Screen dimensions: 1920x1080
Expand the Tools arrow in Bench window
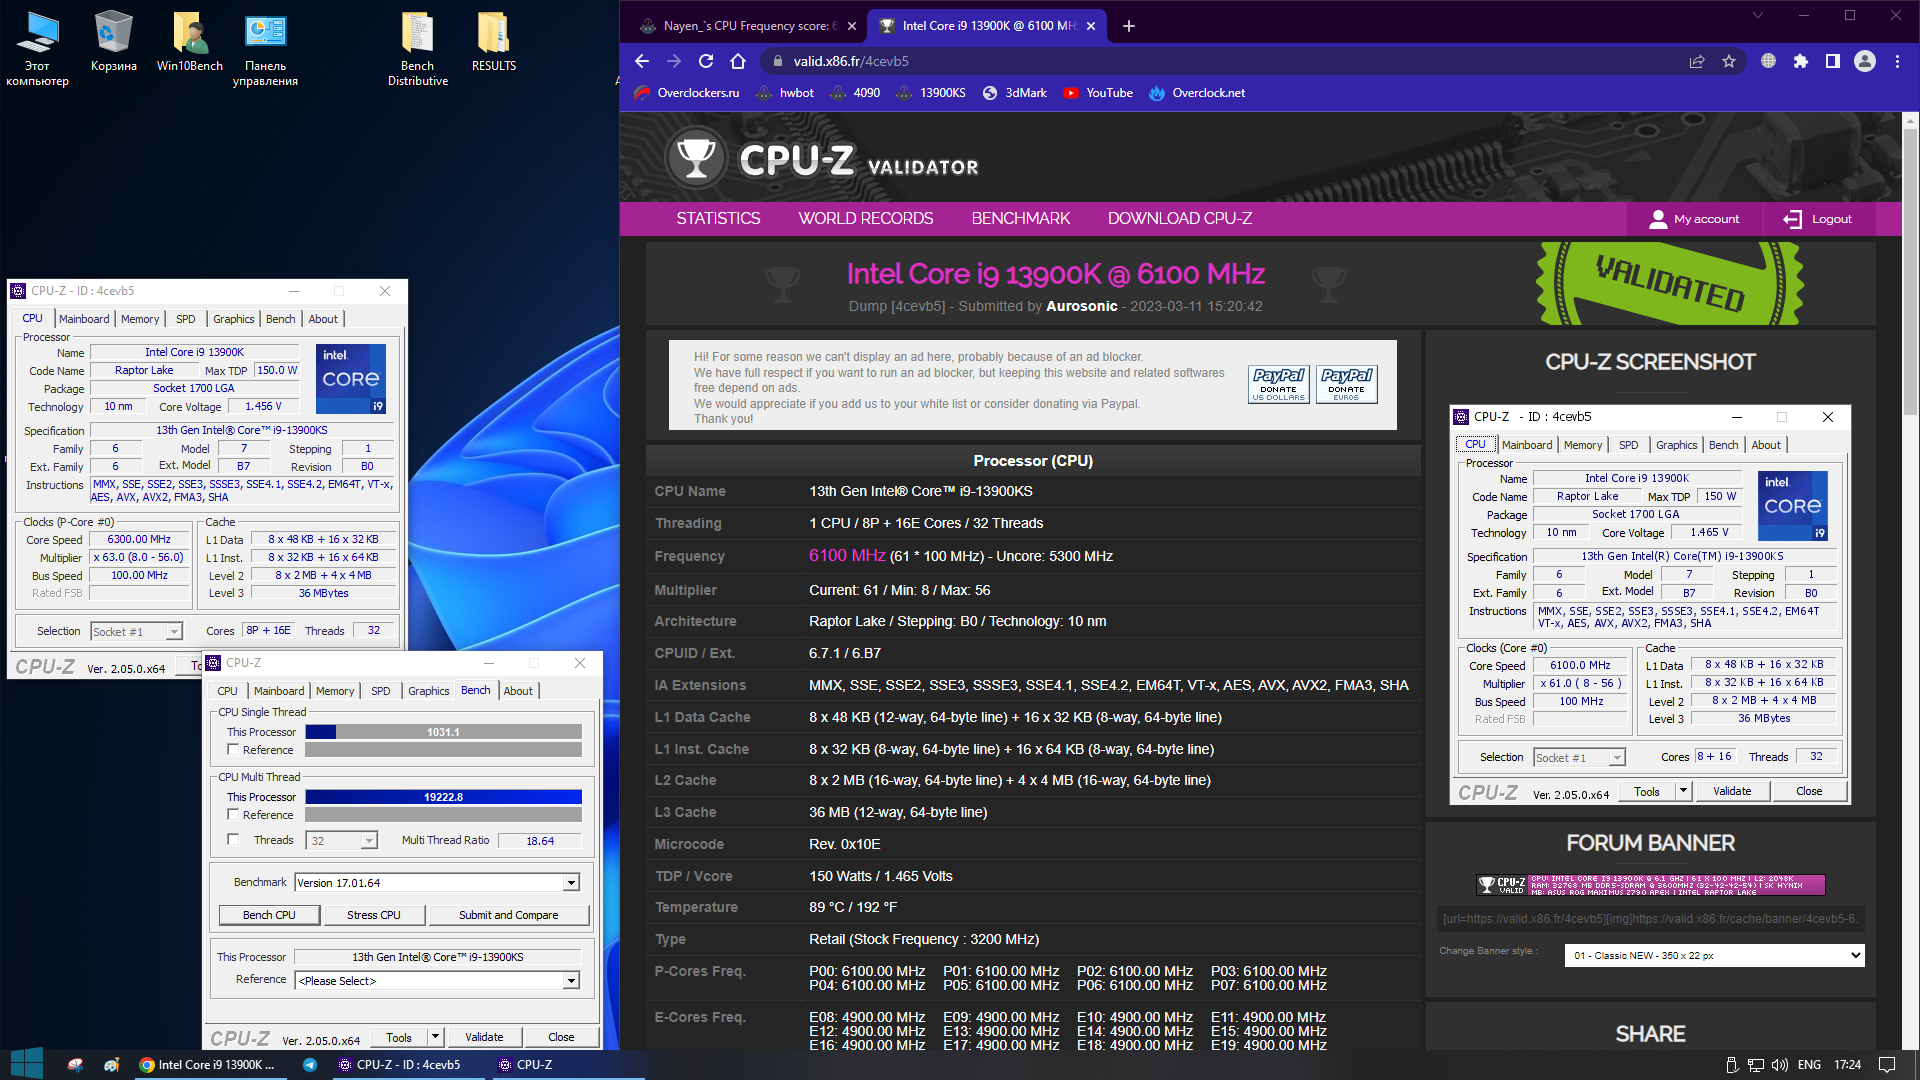coord(435,1037)
